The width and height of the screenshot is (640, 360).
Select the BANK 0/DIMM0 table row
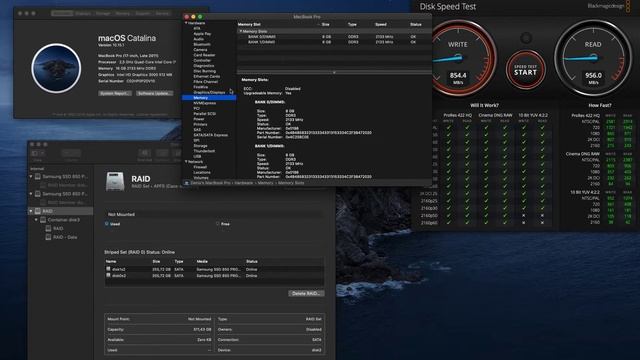pos(334,37)
